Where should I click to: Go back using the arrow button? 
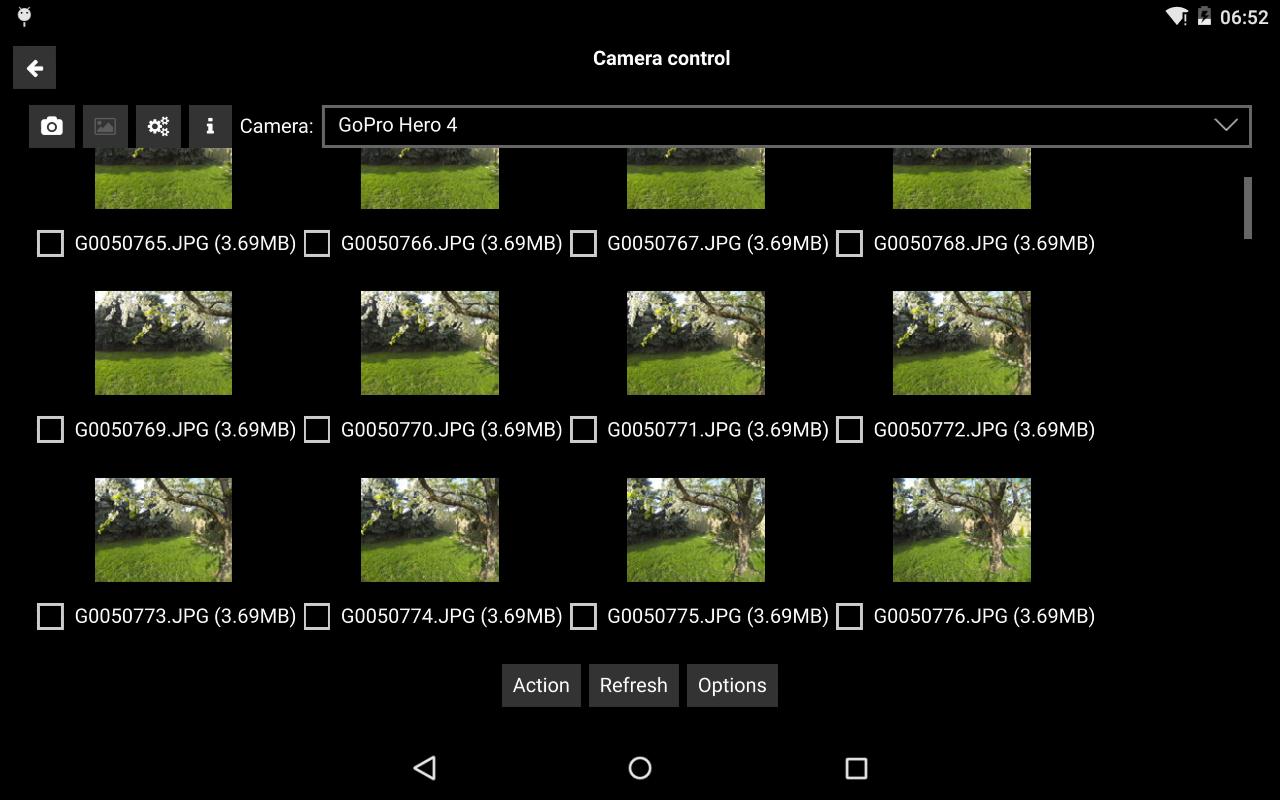(x=34, y=68)
